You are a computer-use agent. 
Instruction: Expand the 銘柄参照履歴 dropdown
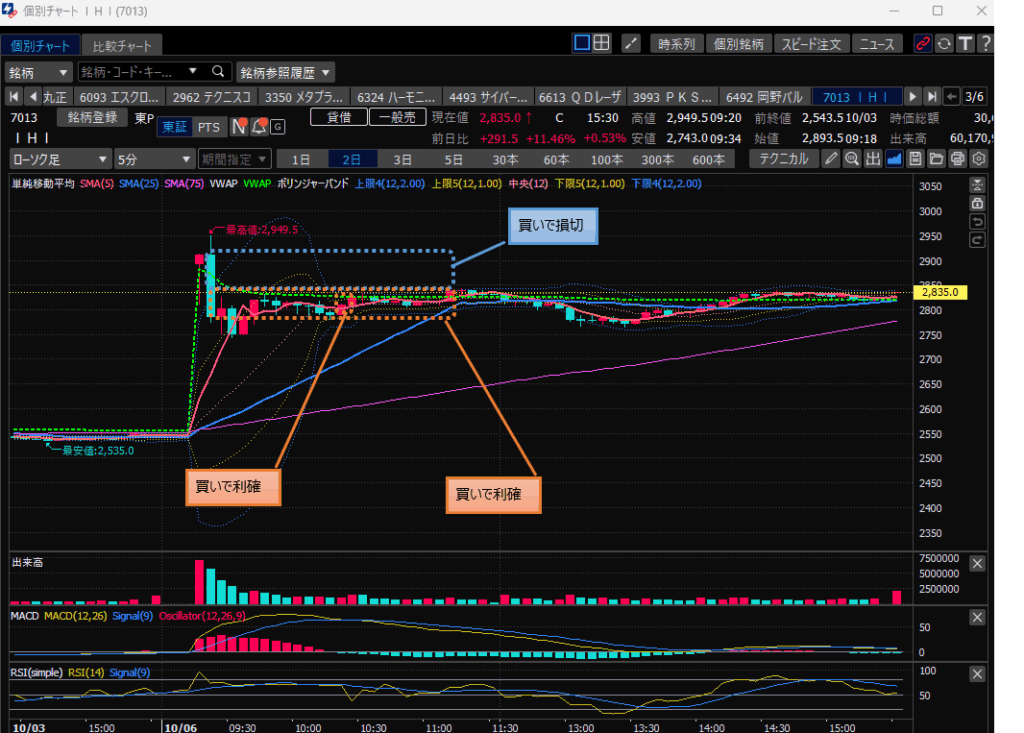[x=285, y=72]
